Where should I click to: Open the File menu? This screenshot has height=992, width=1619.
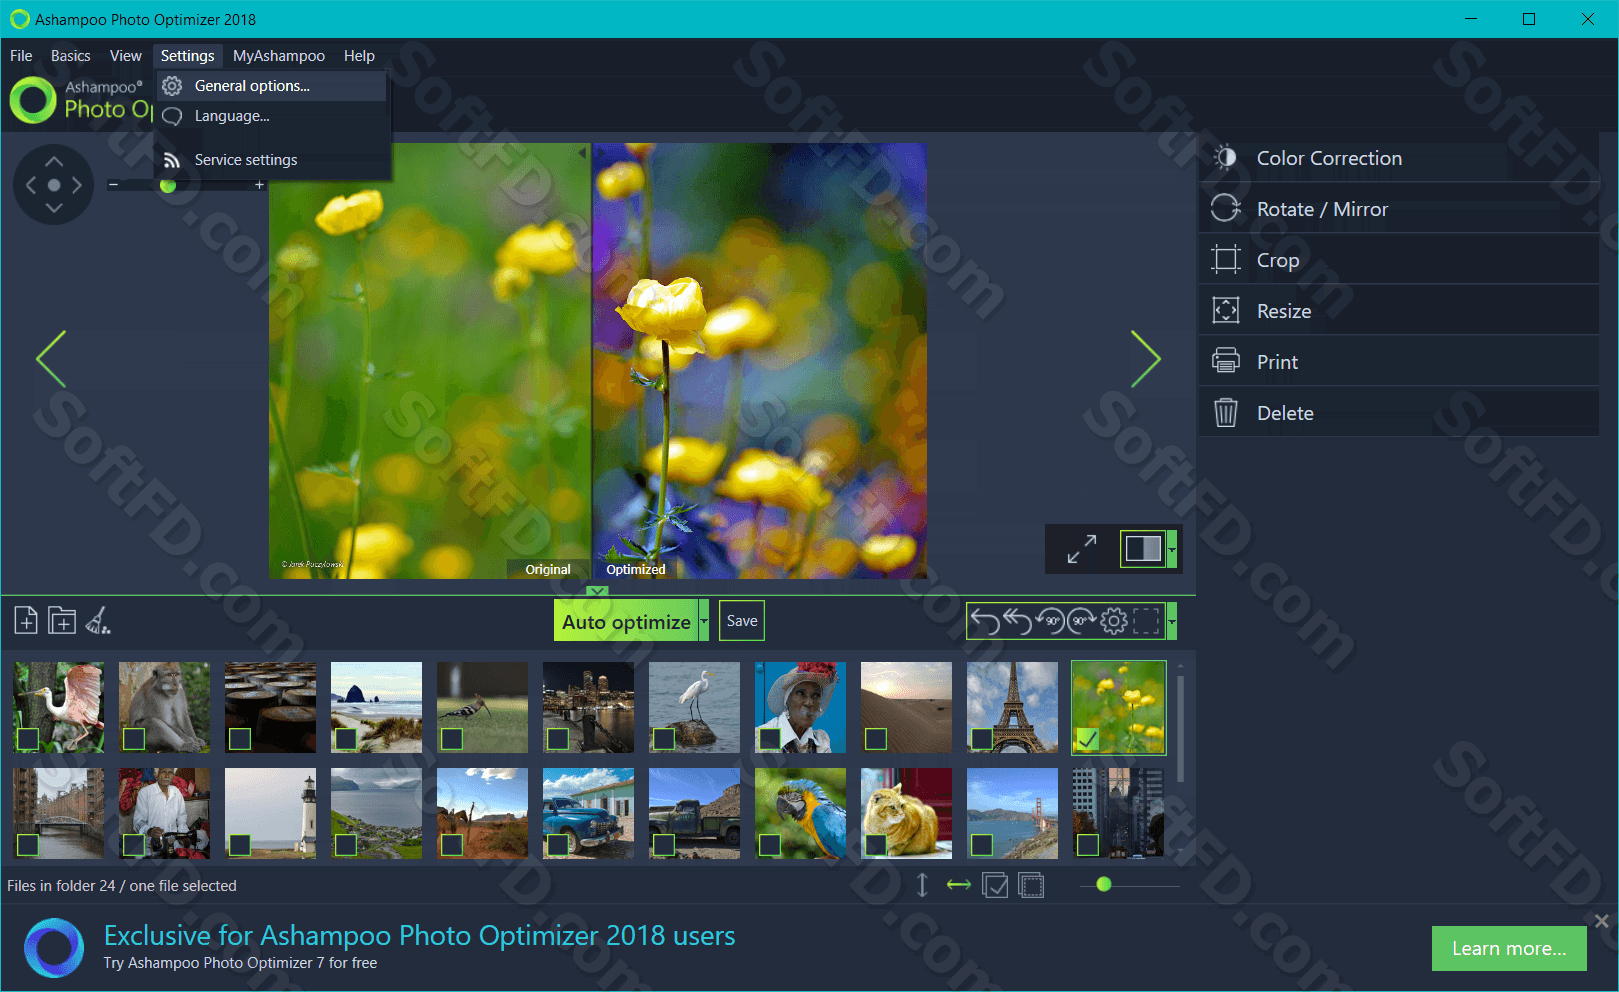(x=21, y=56)
